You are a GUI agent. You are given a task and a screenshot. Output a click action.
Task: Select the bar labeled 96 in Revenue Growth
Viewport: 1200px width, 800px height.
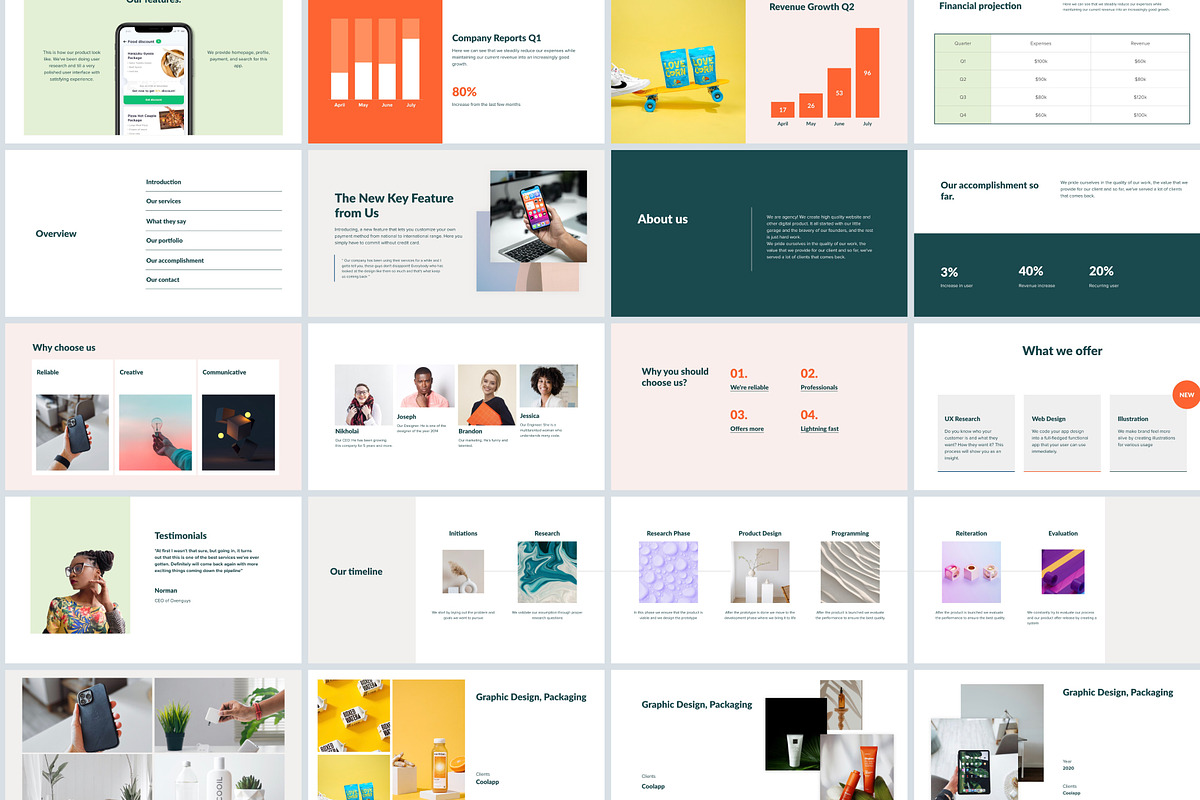[x=867, y=72]
